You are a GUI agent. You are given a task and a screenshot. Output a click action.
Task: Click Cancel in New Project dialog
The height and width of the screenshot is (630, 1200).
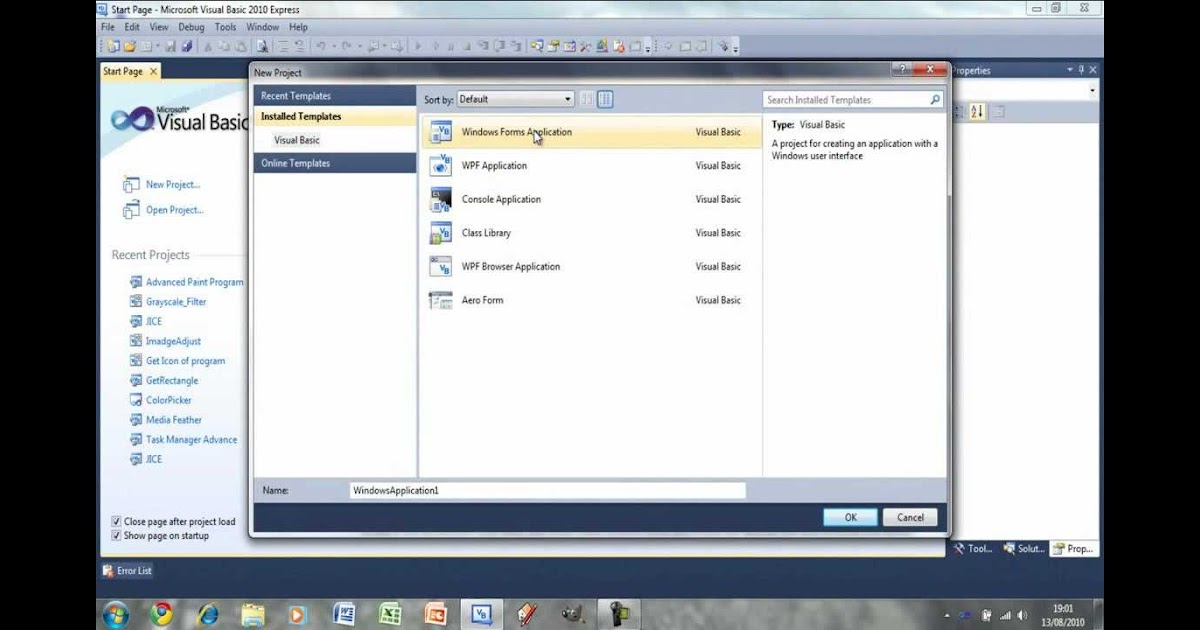[x=910, y=517]
